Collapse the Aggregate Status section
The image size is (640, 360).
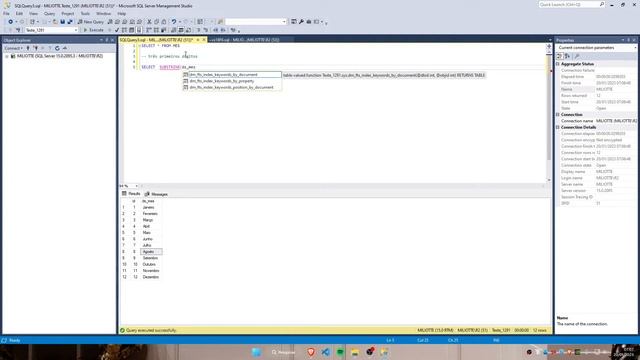(x=558, y=64)
